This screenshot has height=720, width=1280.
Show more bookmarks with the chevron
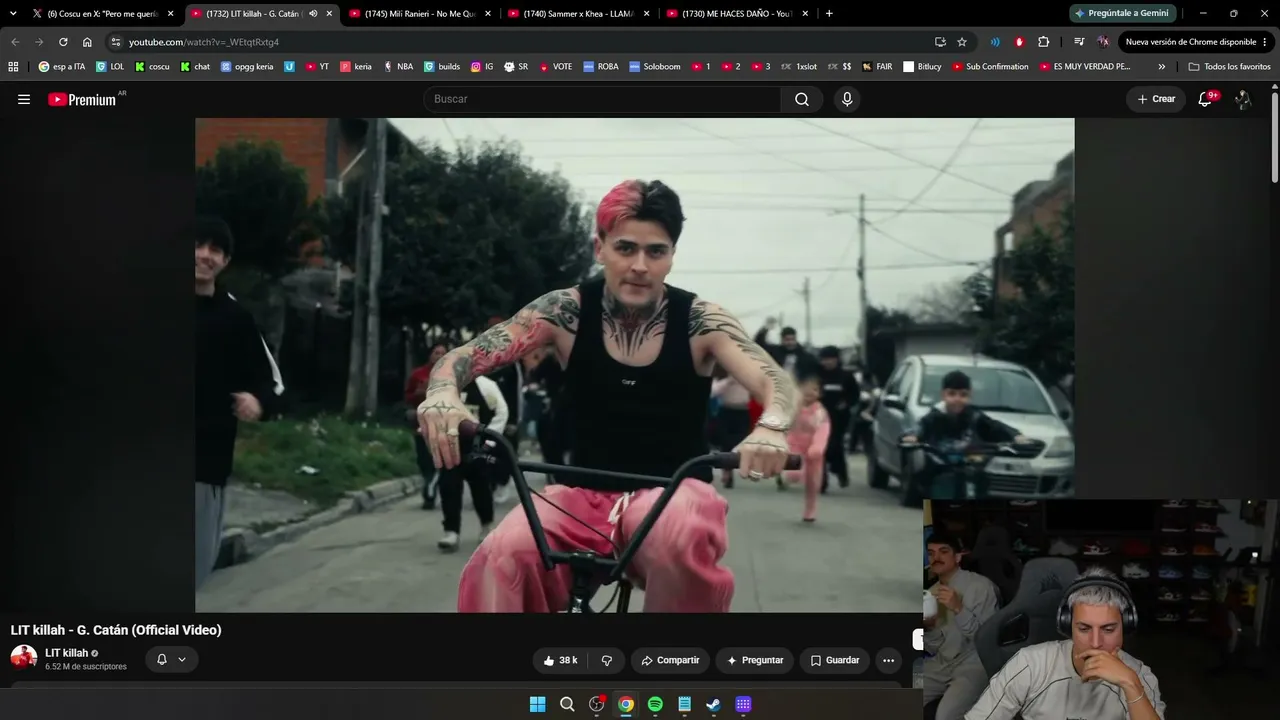(1162, 67)
